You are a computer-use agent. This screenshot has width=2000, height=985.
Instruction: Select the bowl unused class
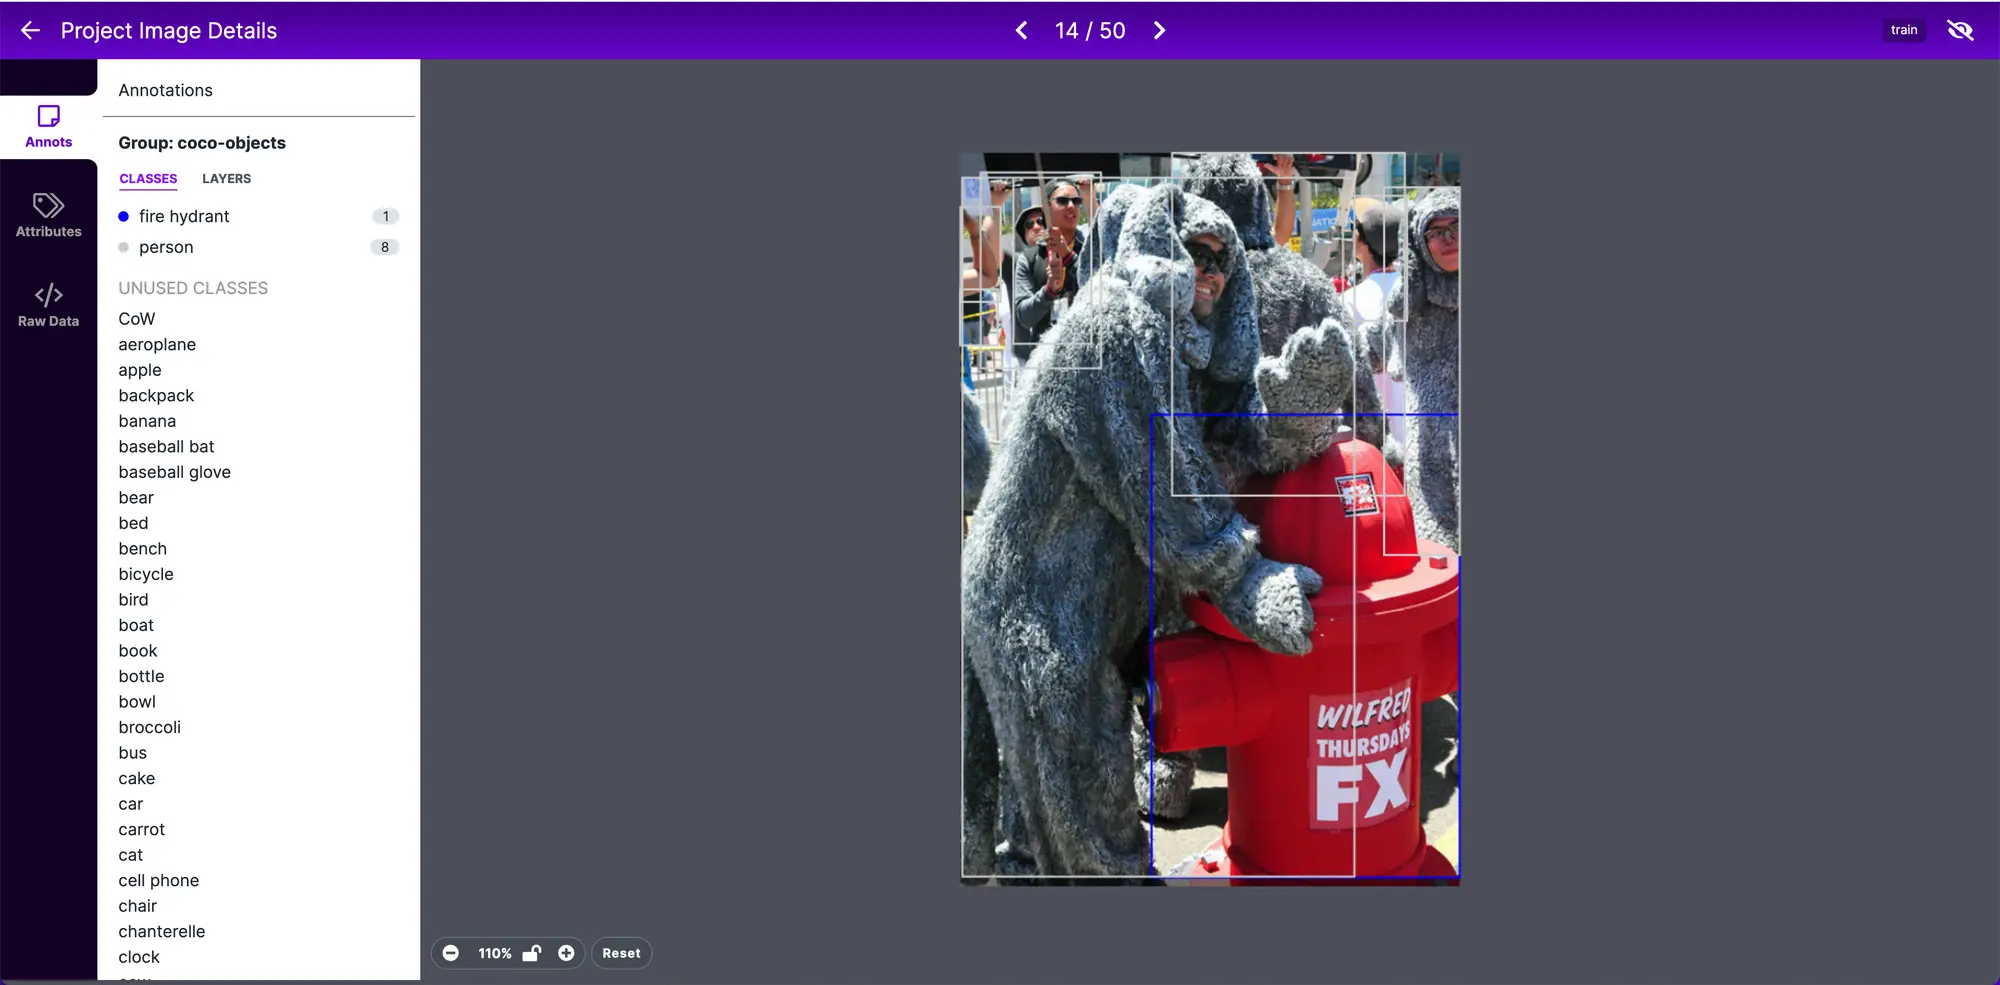137,702
